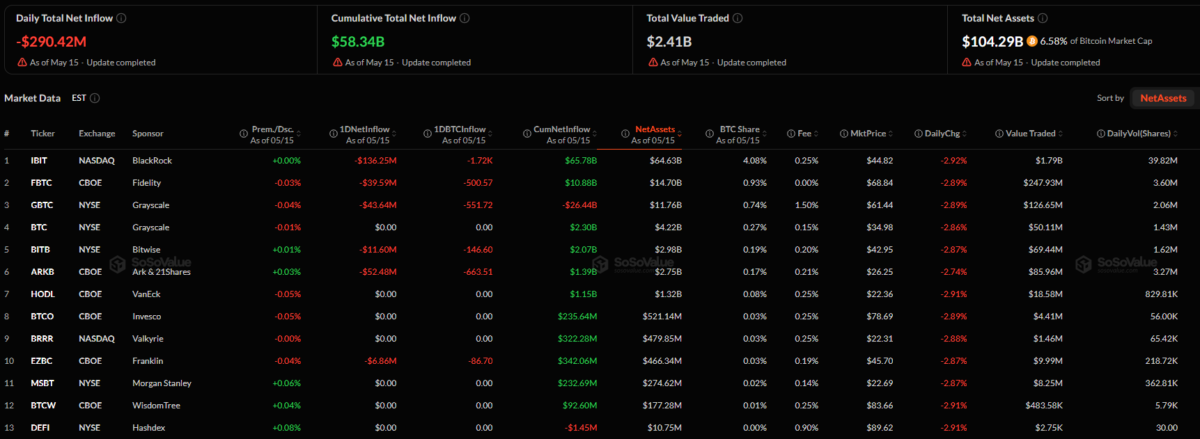Screen dimensions: 1200x439
Task: Click info icon left of Value Traded header
Action: (x=999, y=133)
